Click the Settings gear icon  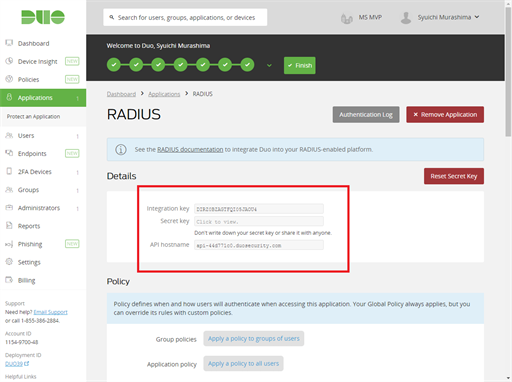coord(9,262)
